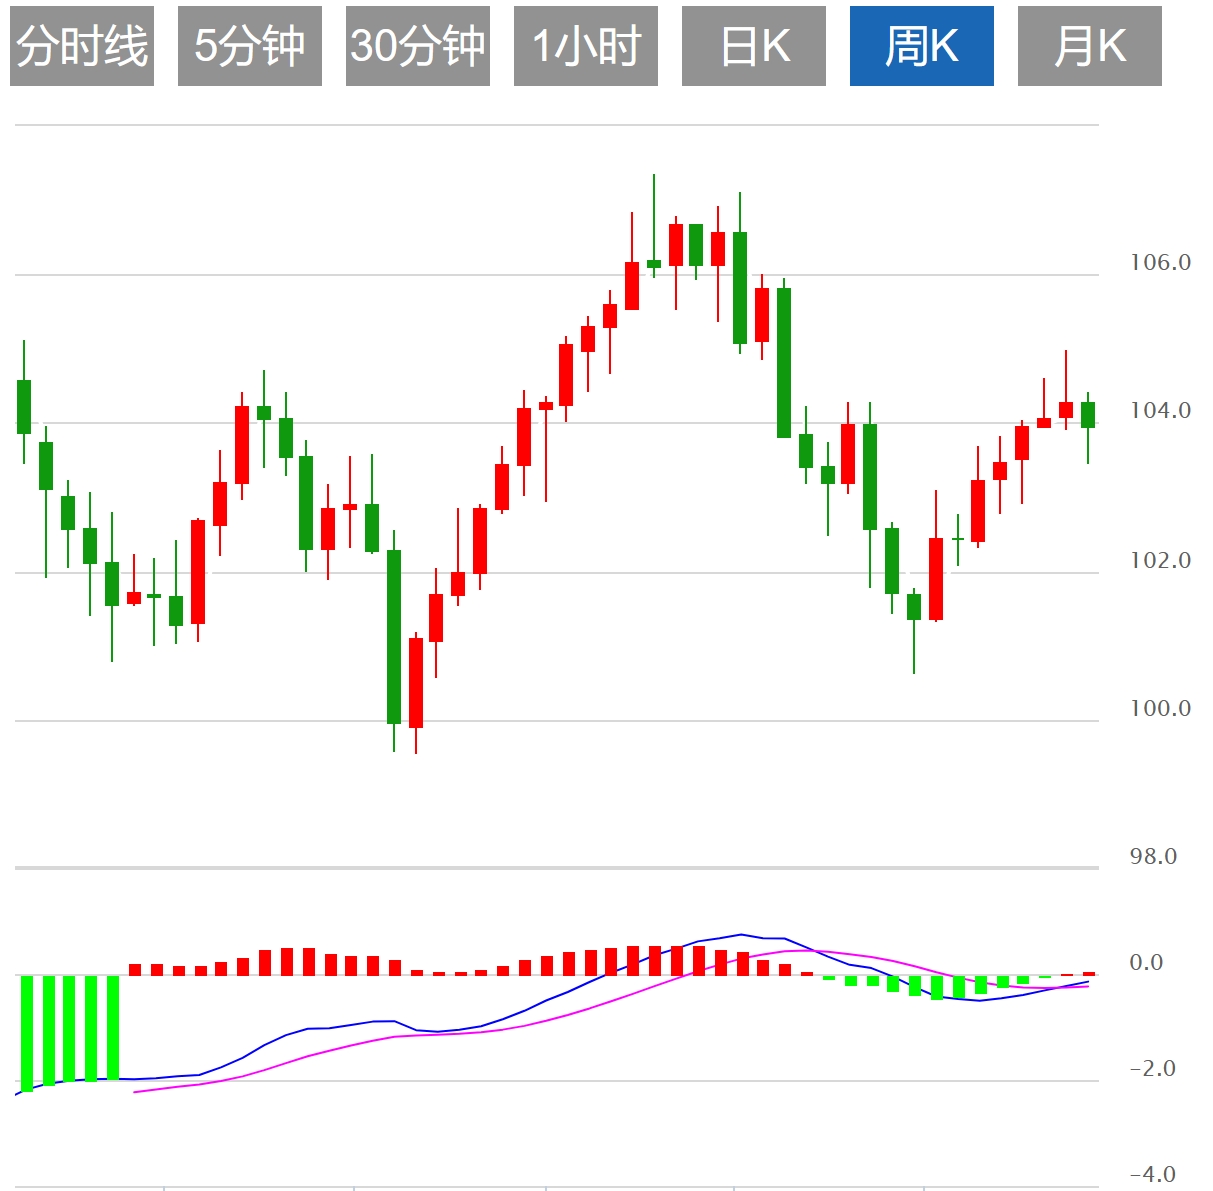Image resolution: width=1213 pixels, height=1191 pixels.
Task: Click the blue MACD line peak
Action: pyautogui.click(x=741, y=934)
